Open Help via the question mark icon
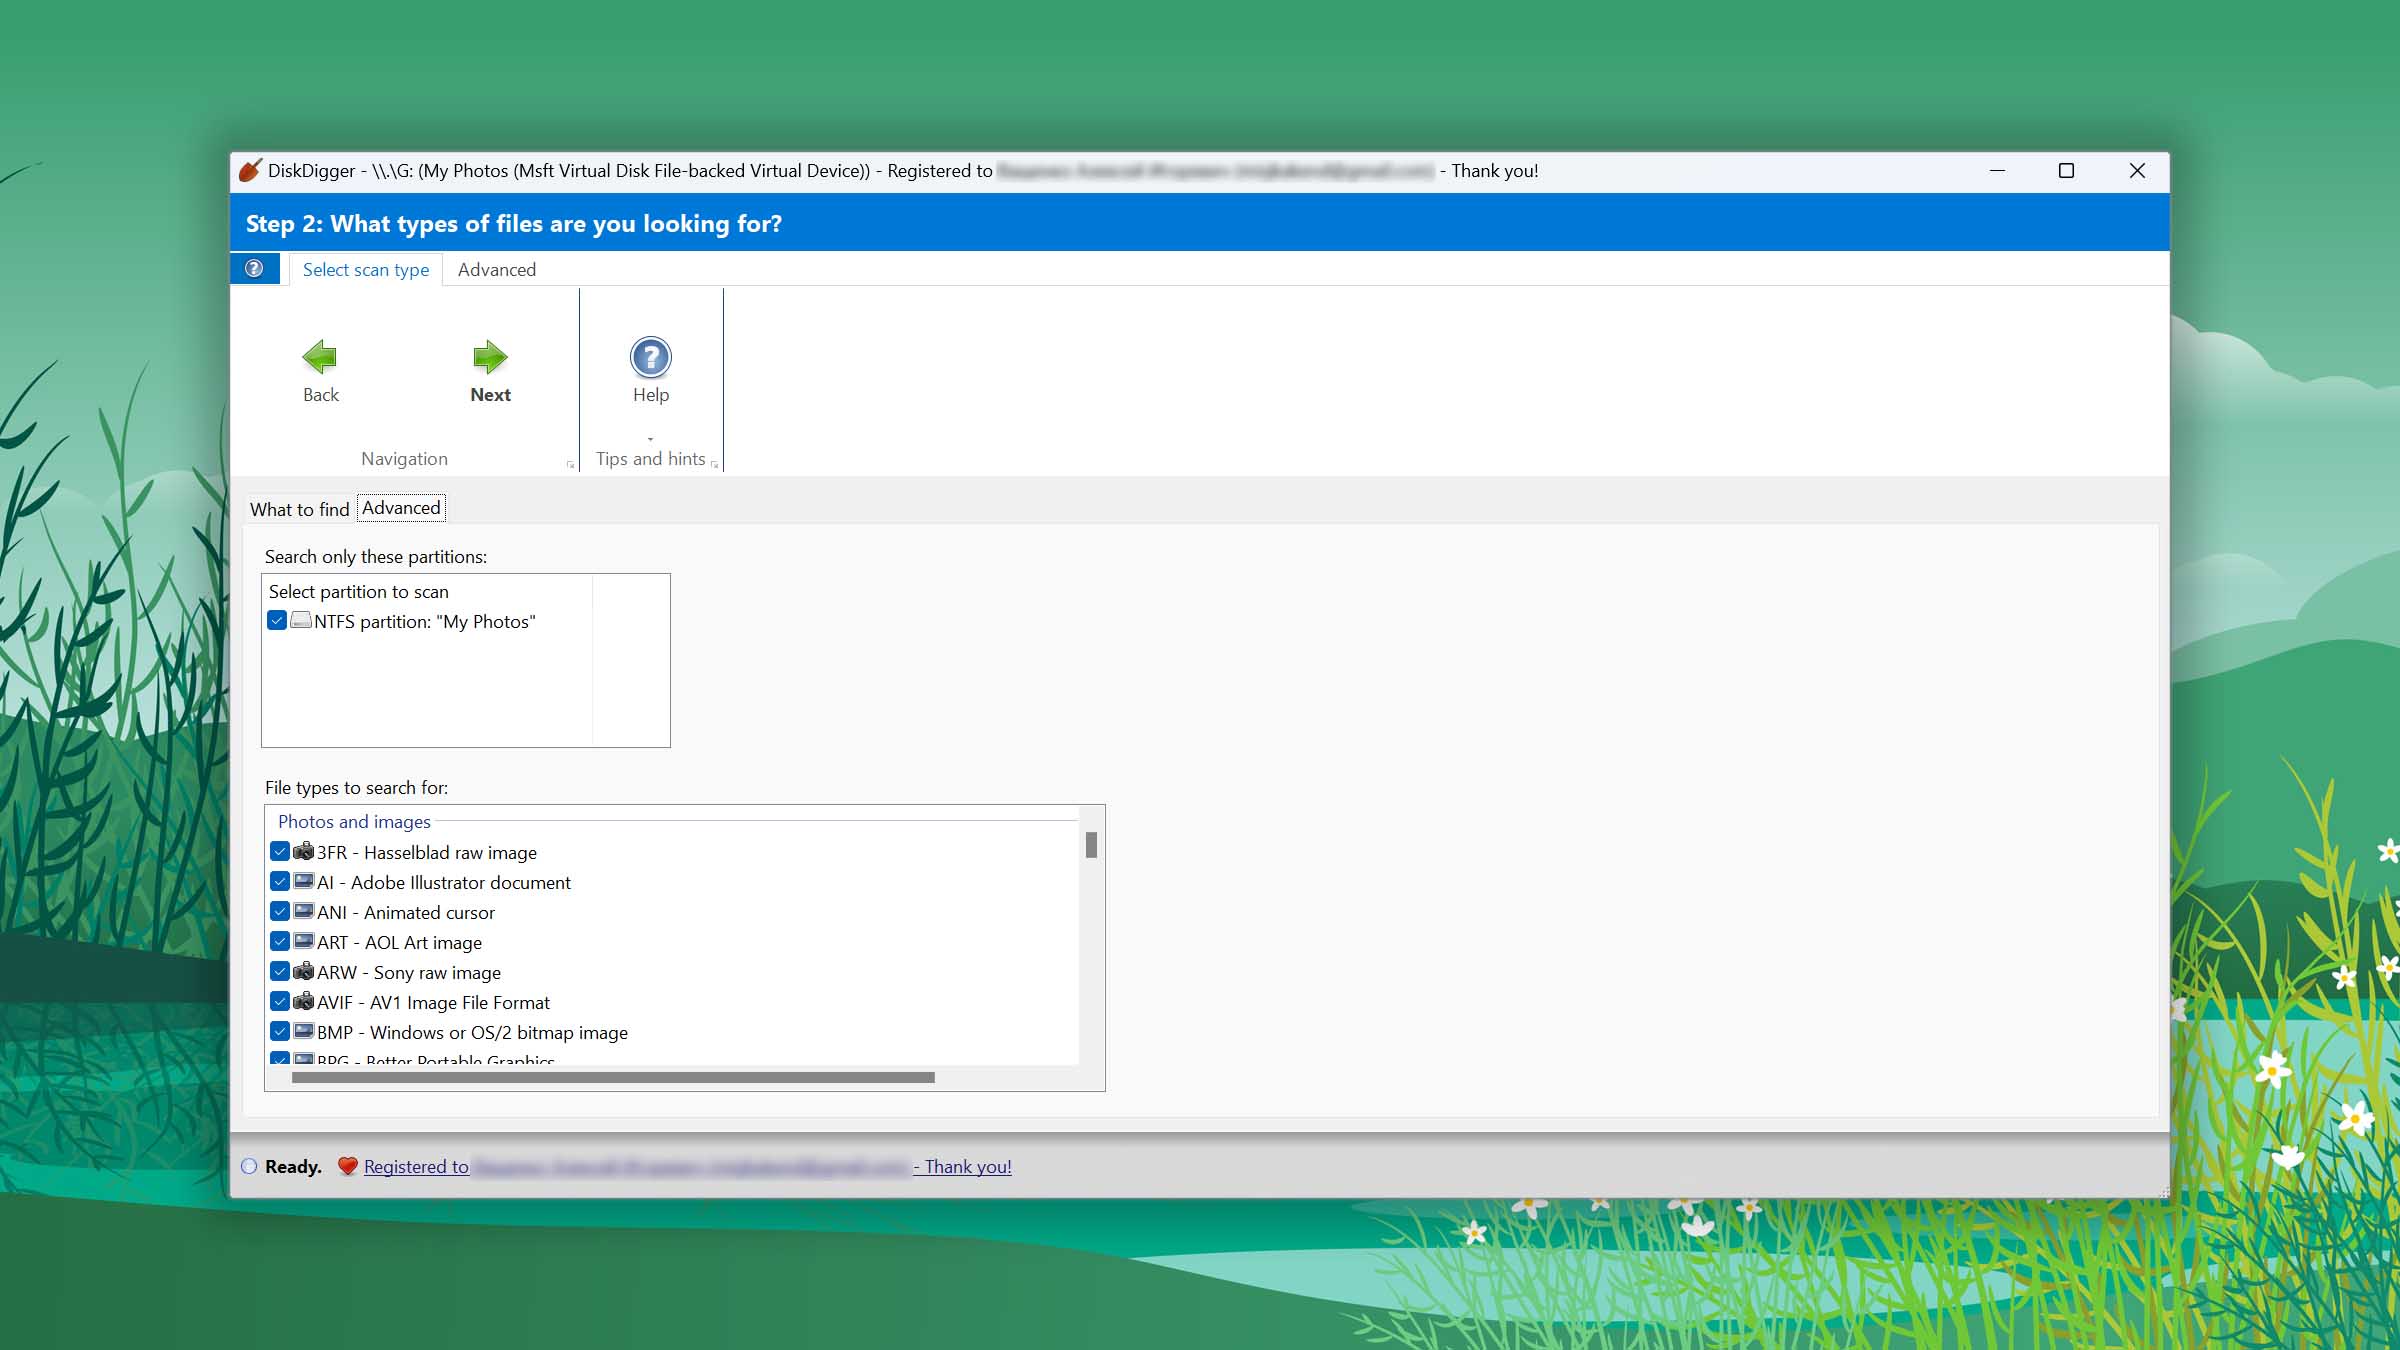 [x=651, y=357]
